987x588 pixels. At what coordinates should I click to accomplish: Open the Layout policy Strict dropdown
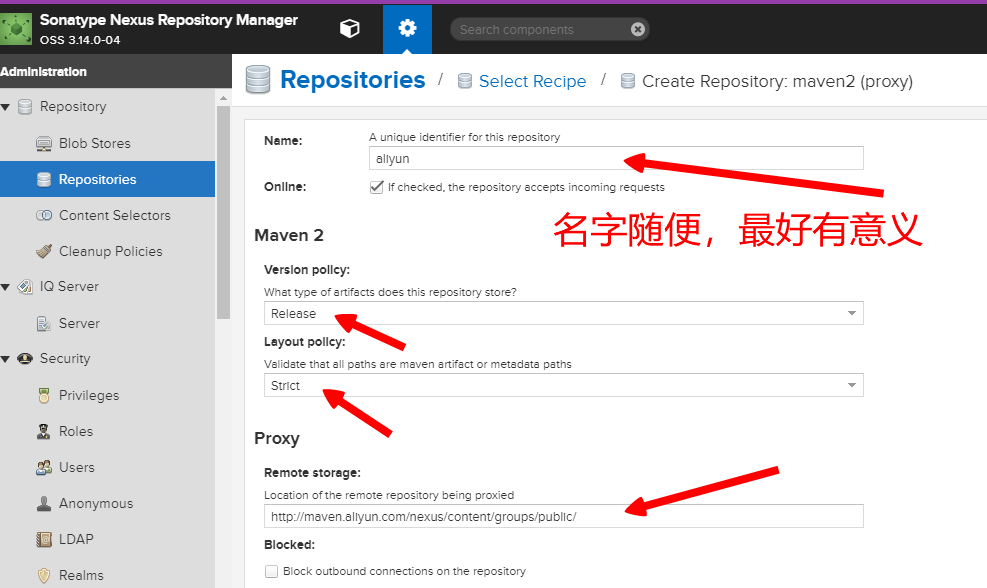pyautogui.click(x=563, y=385)
